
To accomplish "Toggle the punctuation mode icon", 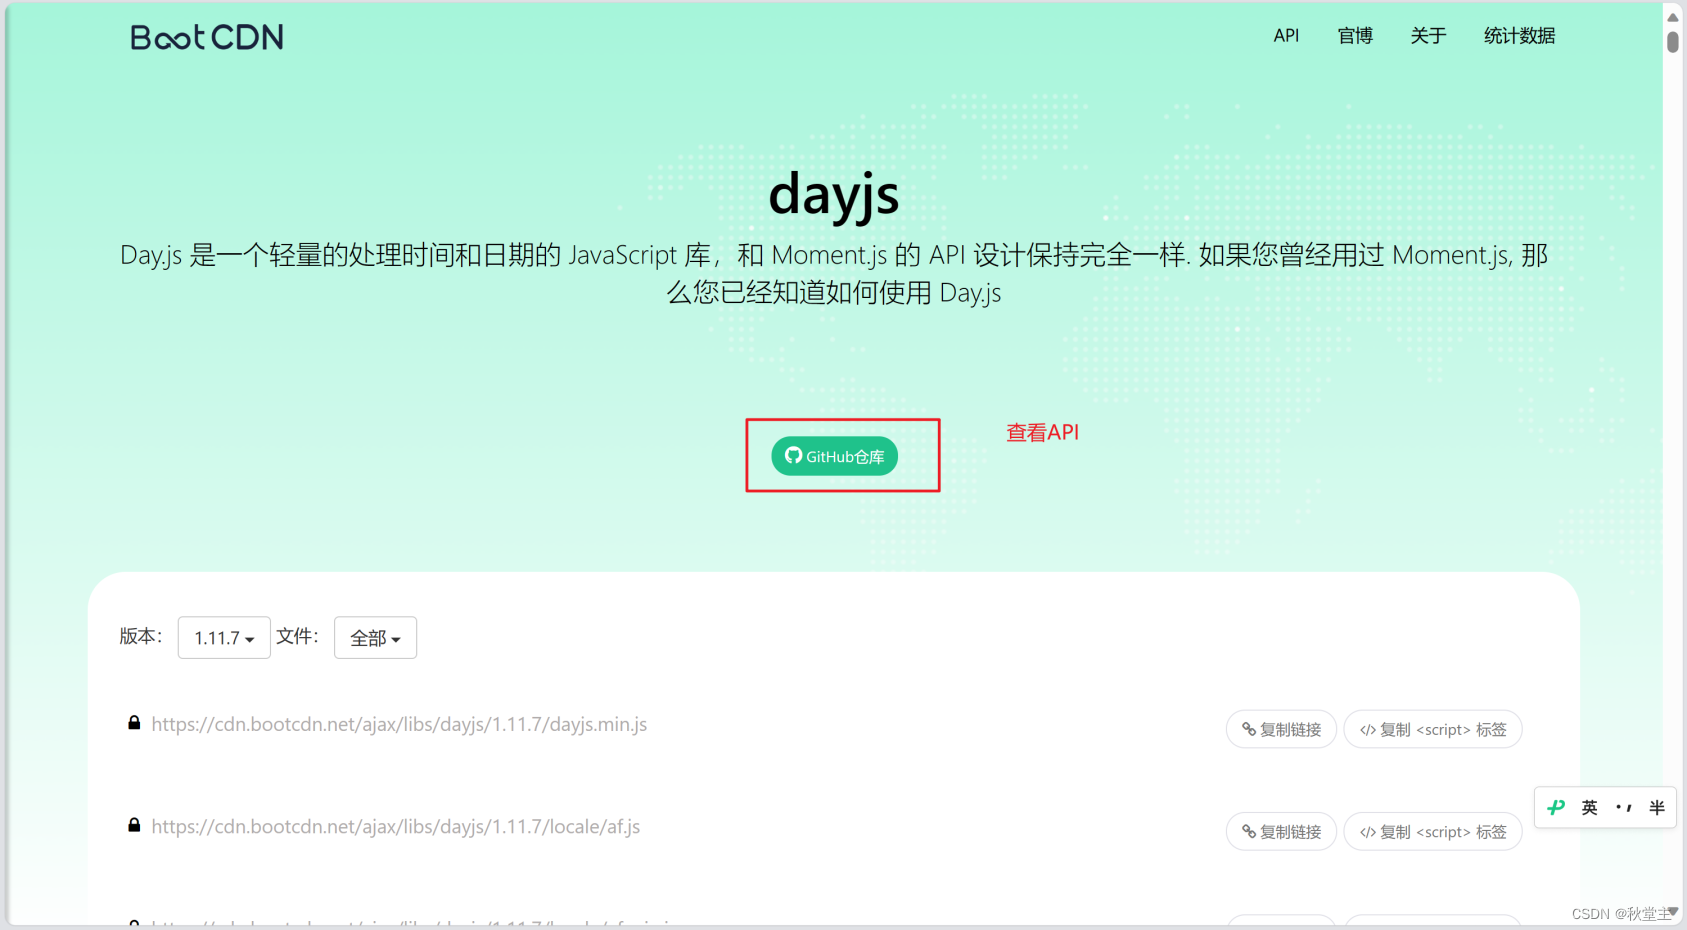I will pos(1624,807).
